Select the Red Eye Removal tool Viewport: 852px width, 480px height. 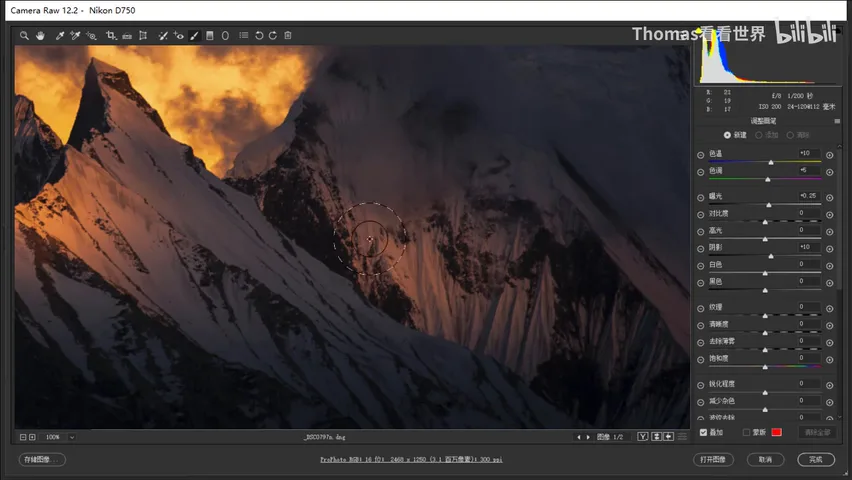[x=178, y=35]
